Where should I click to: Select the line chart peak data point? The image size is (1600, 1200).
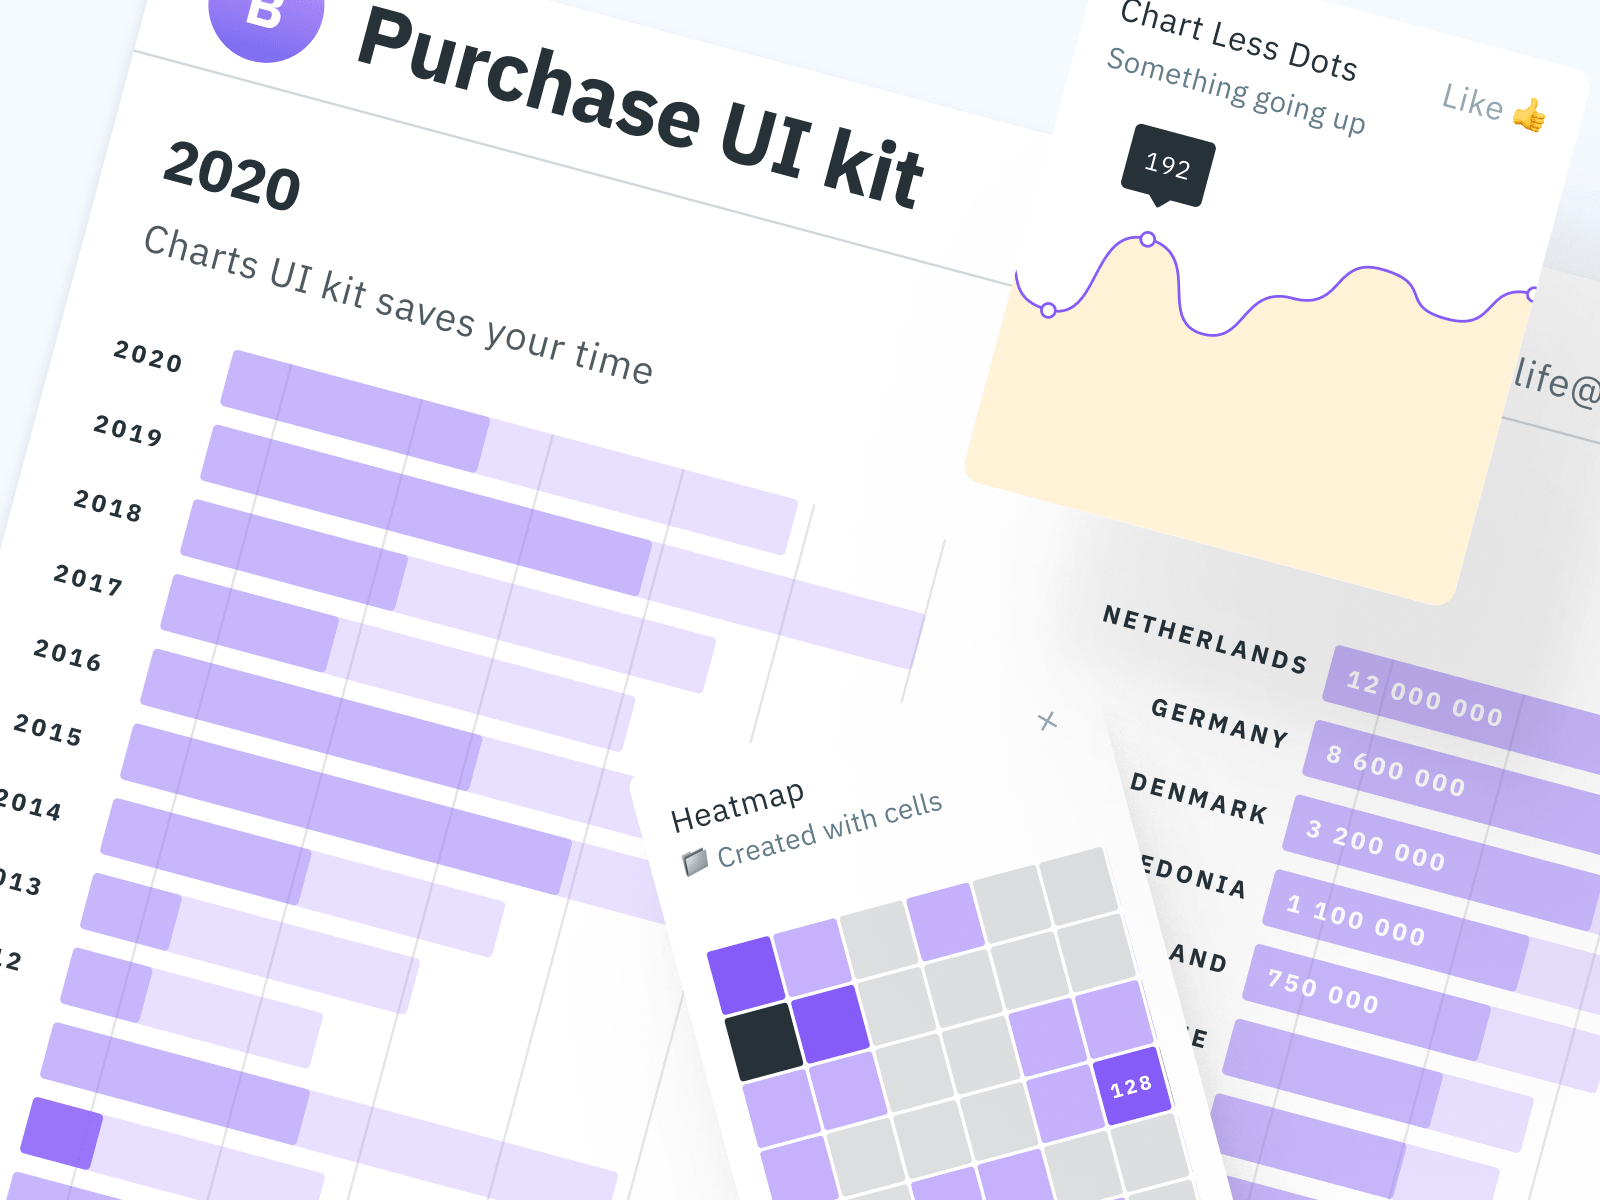pos(1148,239)
